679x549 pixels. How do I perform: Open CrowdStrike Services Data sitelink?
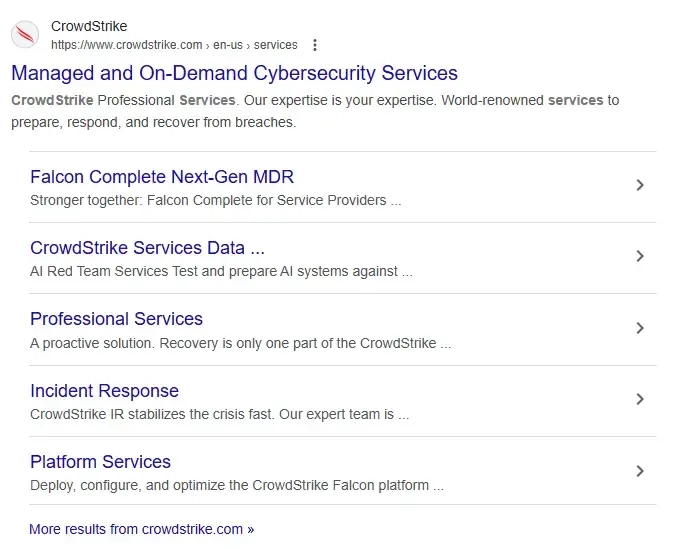click(x=147, y=248)
